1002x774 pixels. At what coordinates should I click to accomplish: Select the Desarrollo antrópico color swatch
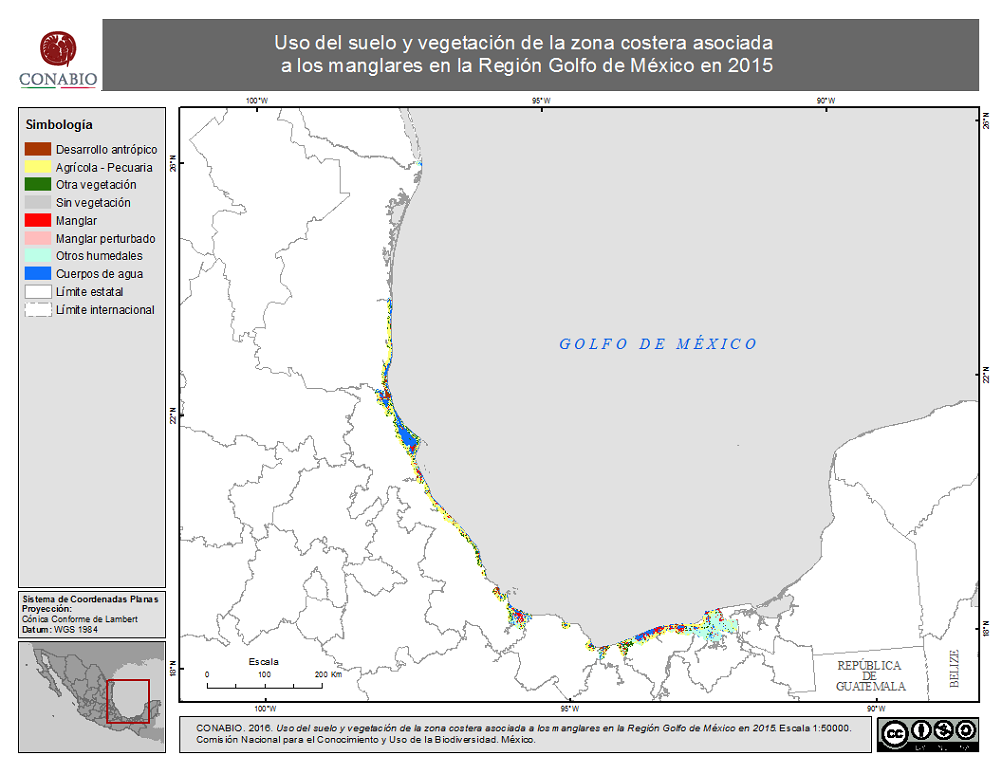tap(38, 149)
